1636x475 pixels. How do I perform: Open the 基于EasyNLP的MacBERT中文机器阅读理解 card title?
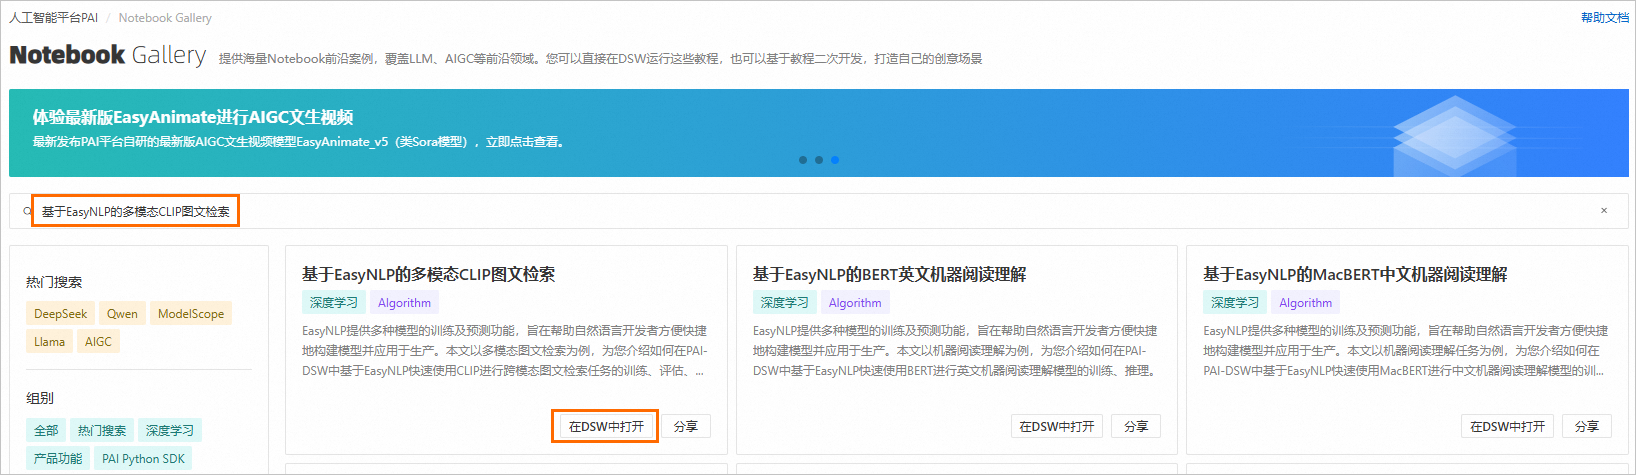(x=1355, y=274)
